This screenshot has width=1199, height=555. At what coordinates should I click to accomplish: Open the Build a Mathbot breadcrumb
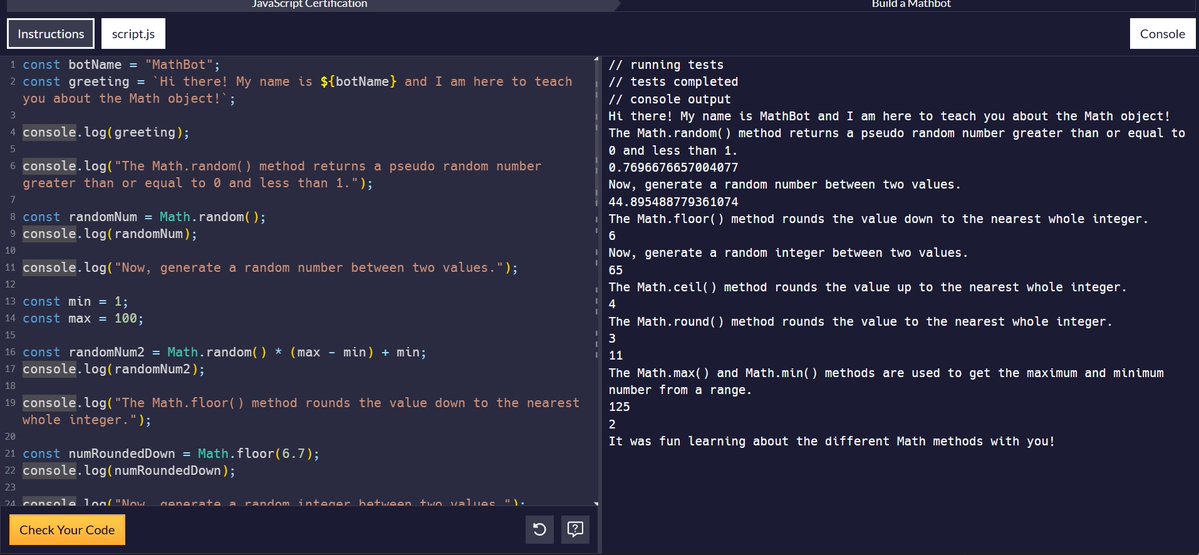911,4
